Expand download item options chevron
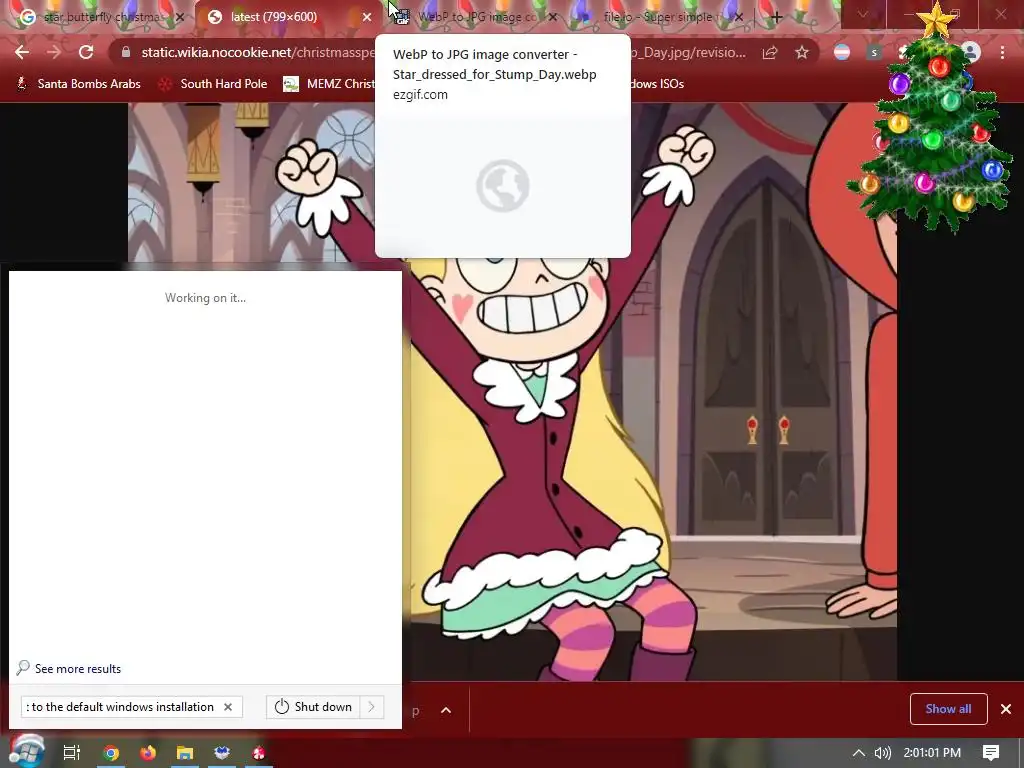 coord(446,710)
